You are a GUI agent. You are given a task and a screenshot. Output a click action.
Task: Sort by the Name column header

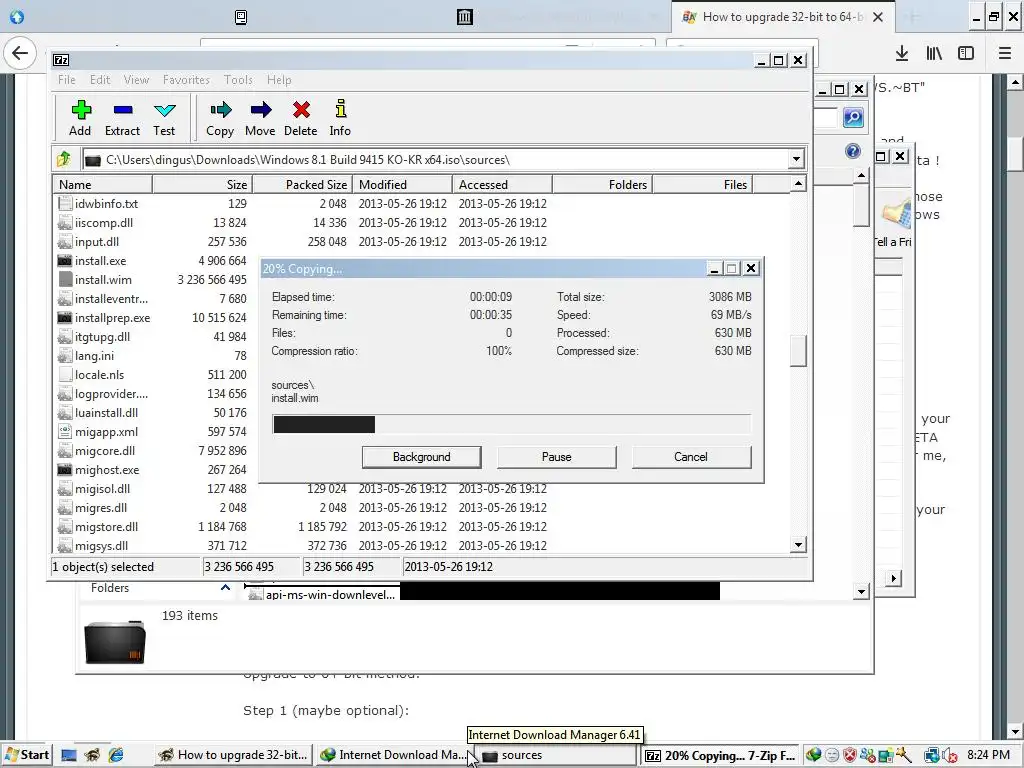click(x=103, y=185)
